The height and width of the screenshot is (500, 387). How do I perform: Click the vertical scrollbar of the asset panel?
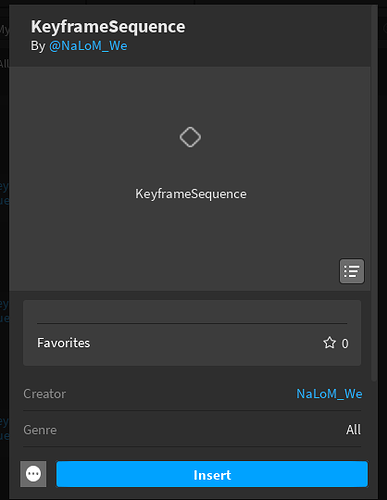point(374,193)
